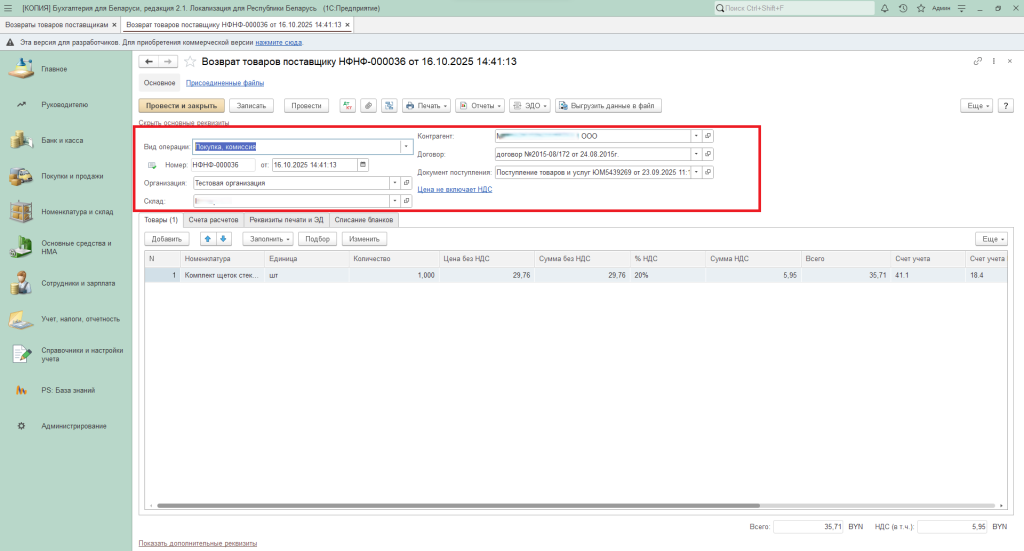
Task: Click the horizontal scrollbar under the table
Action: pyautogui.click(x=500, y=506)
